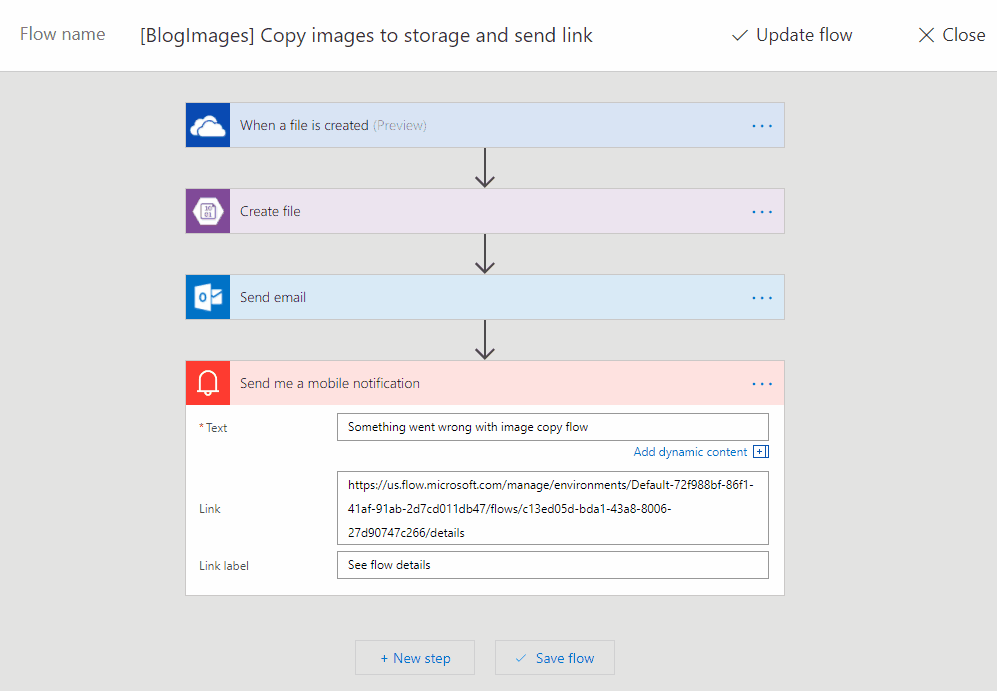997x691 pixels.
Task: Click the Outlook Send email icon
Action: click(208, 297)
